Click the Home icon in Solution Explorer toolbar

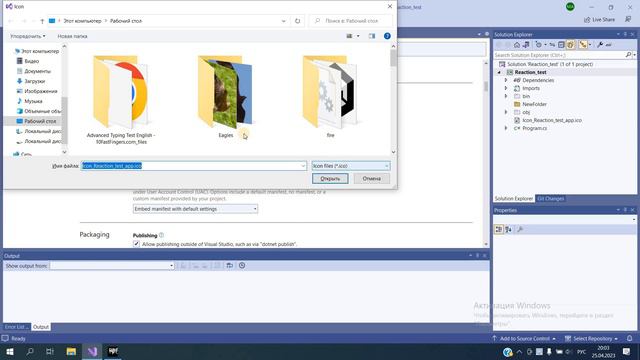(x=517, y=45)
